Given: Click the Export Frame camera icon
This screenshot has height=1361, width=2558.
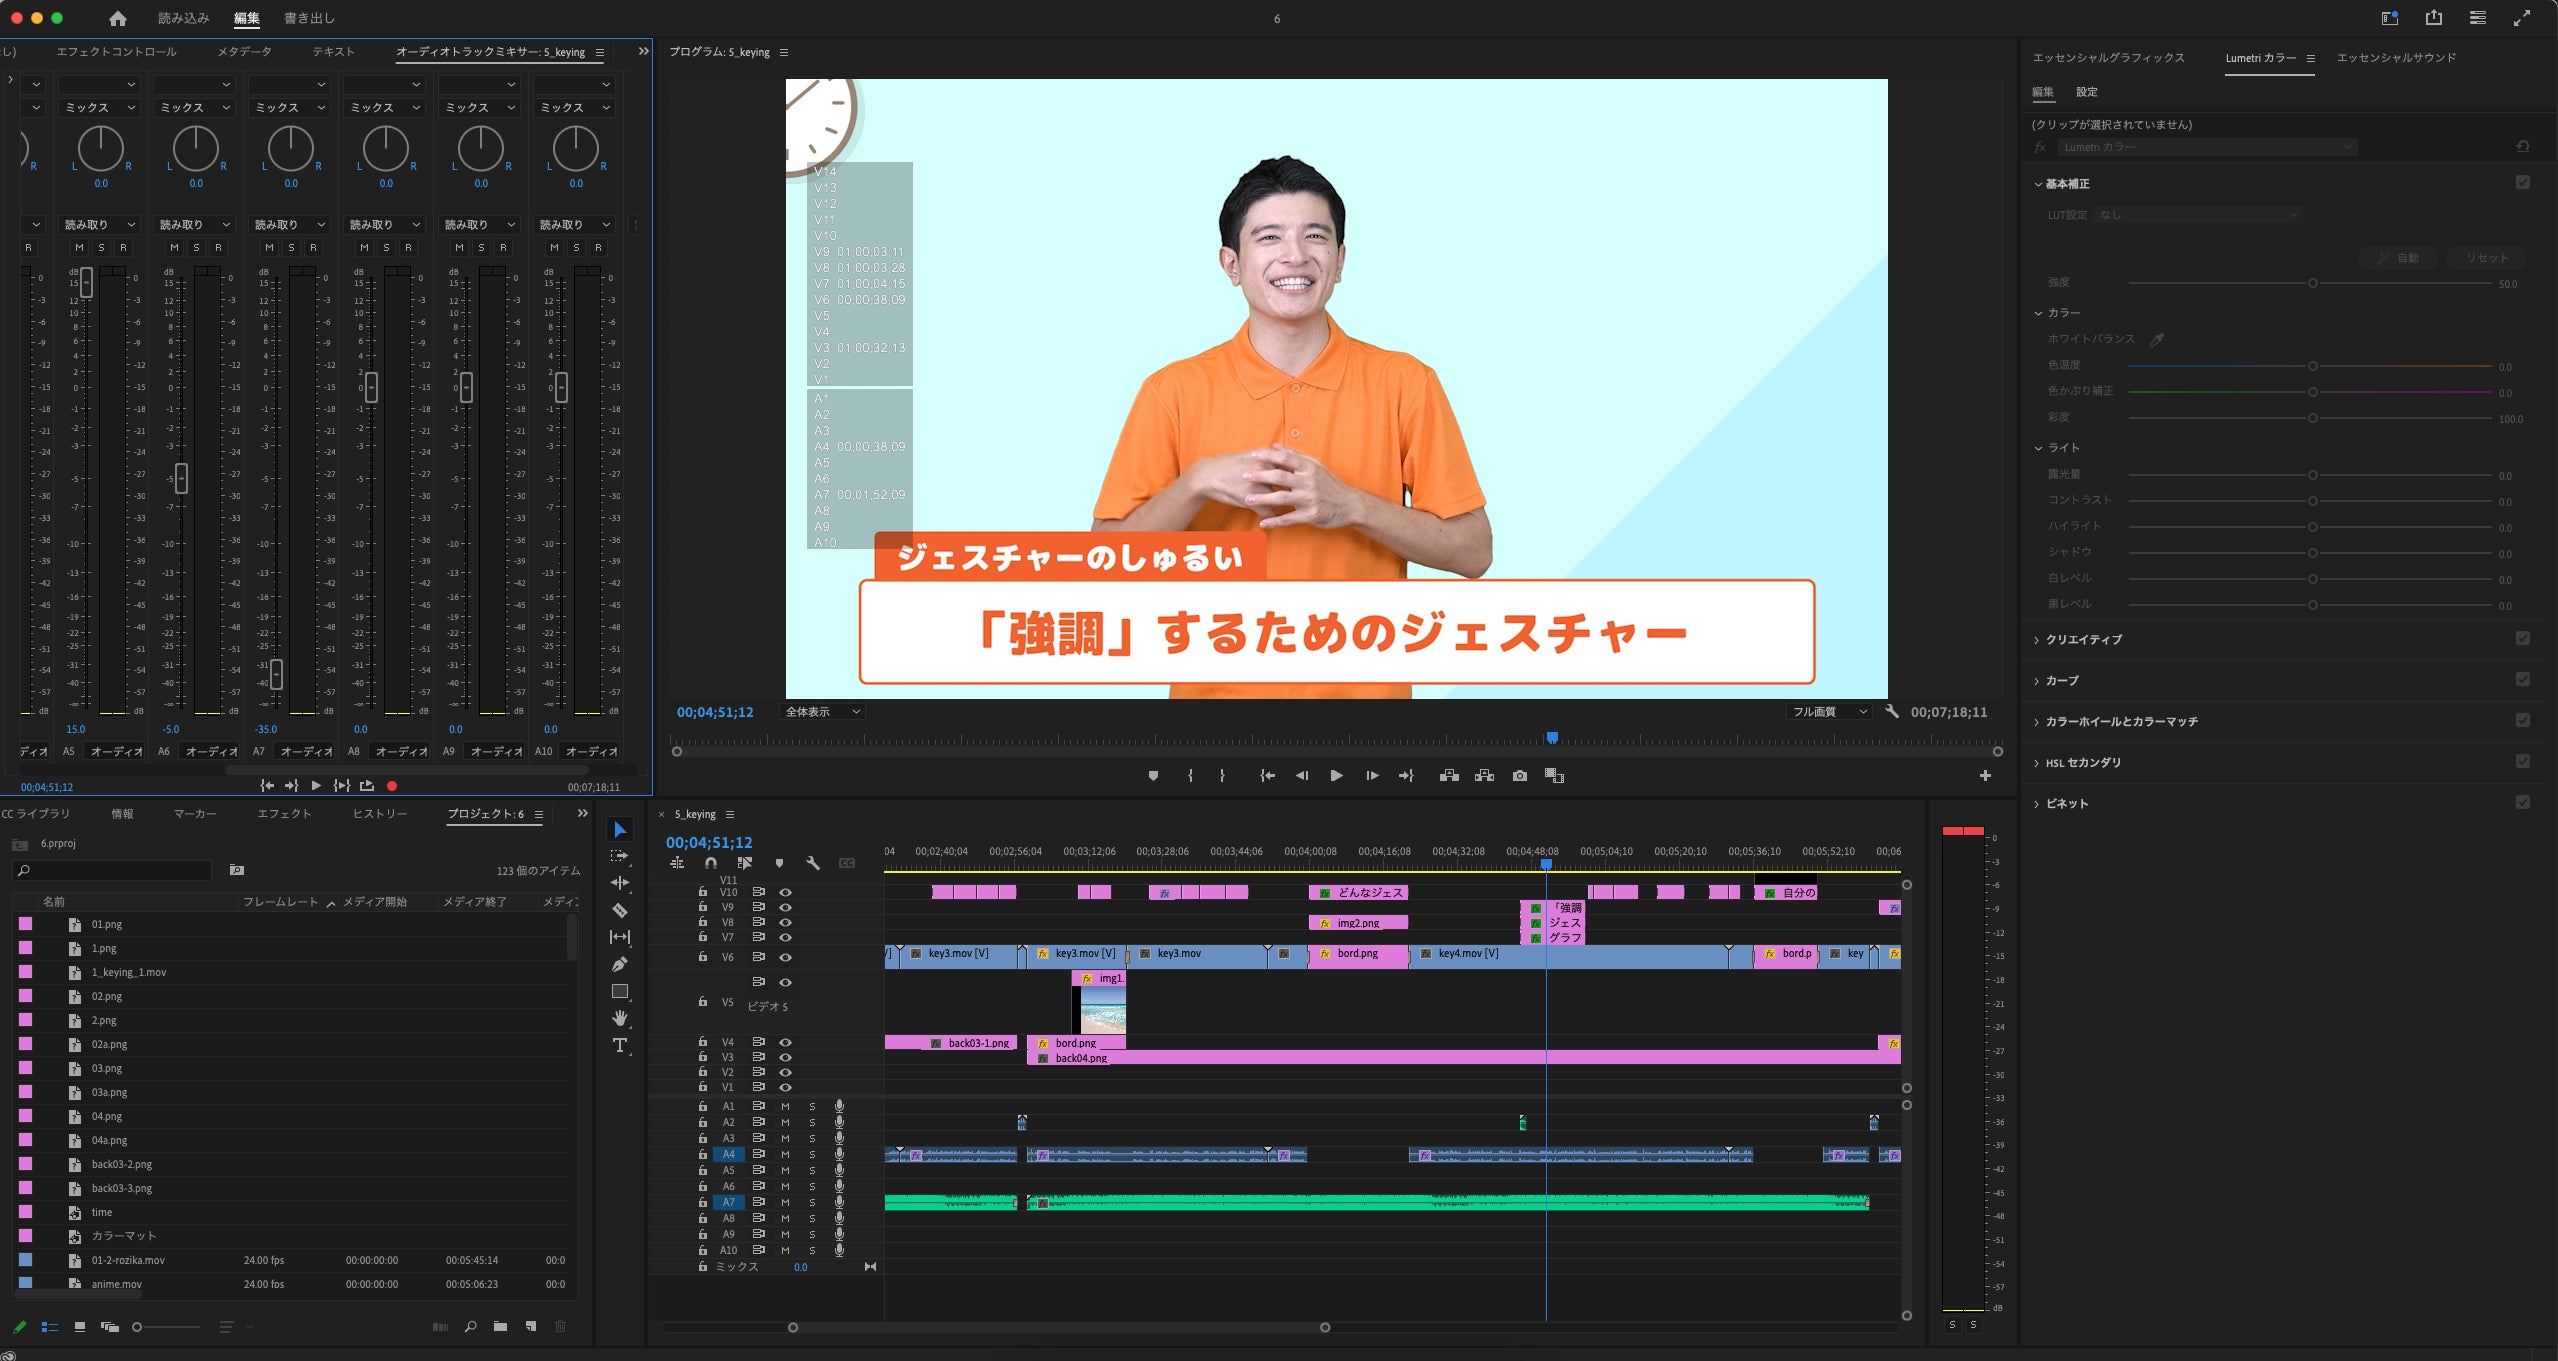Looking at the screenshot, I should pyautogui.click(x=1519, y=776).
